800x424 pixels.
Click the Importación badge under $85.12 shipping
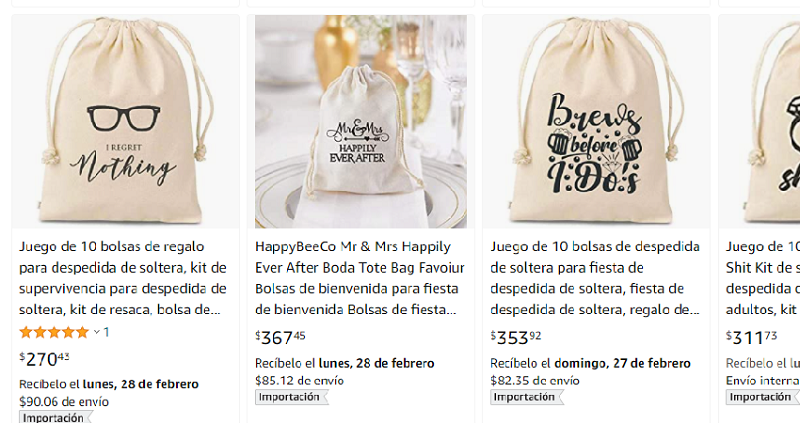(292, 397)
